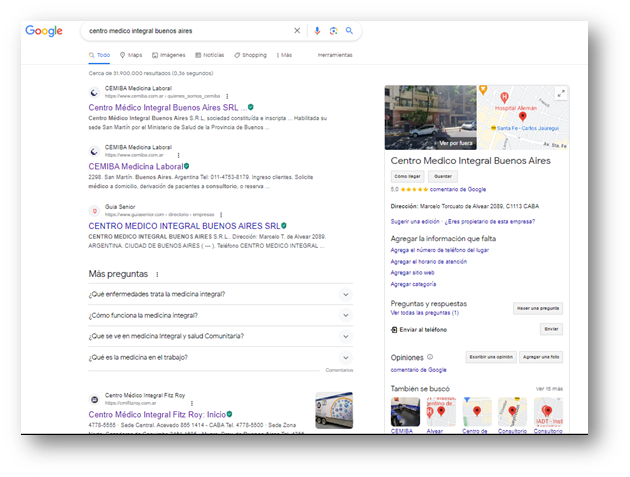Image resolution: width=630 pixels, height=477 pixels.
Task: Open the Noticias tab
Action: pyautogui.click(x=209, y=55)
